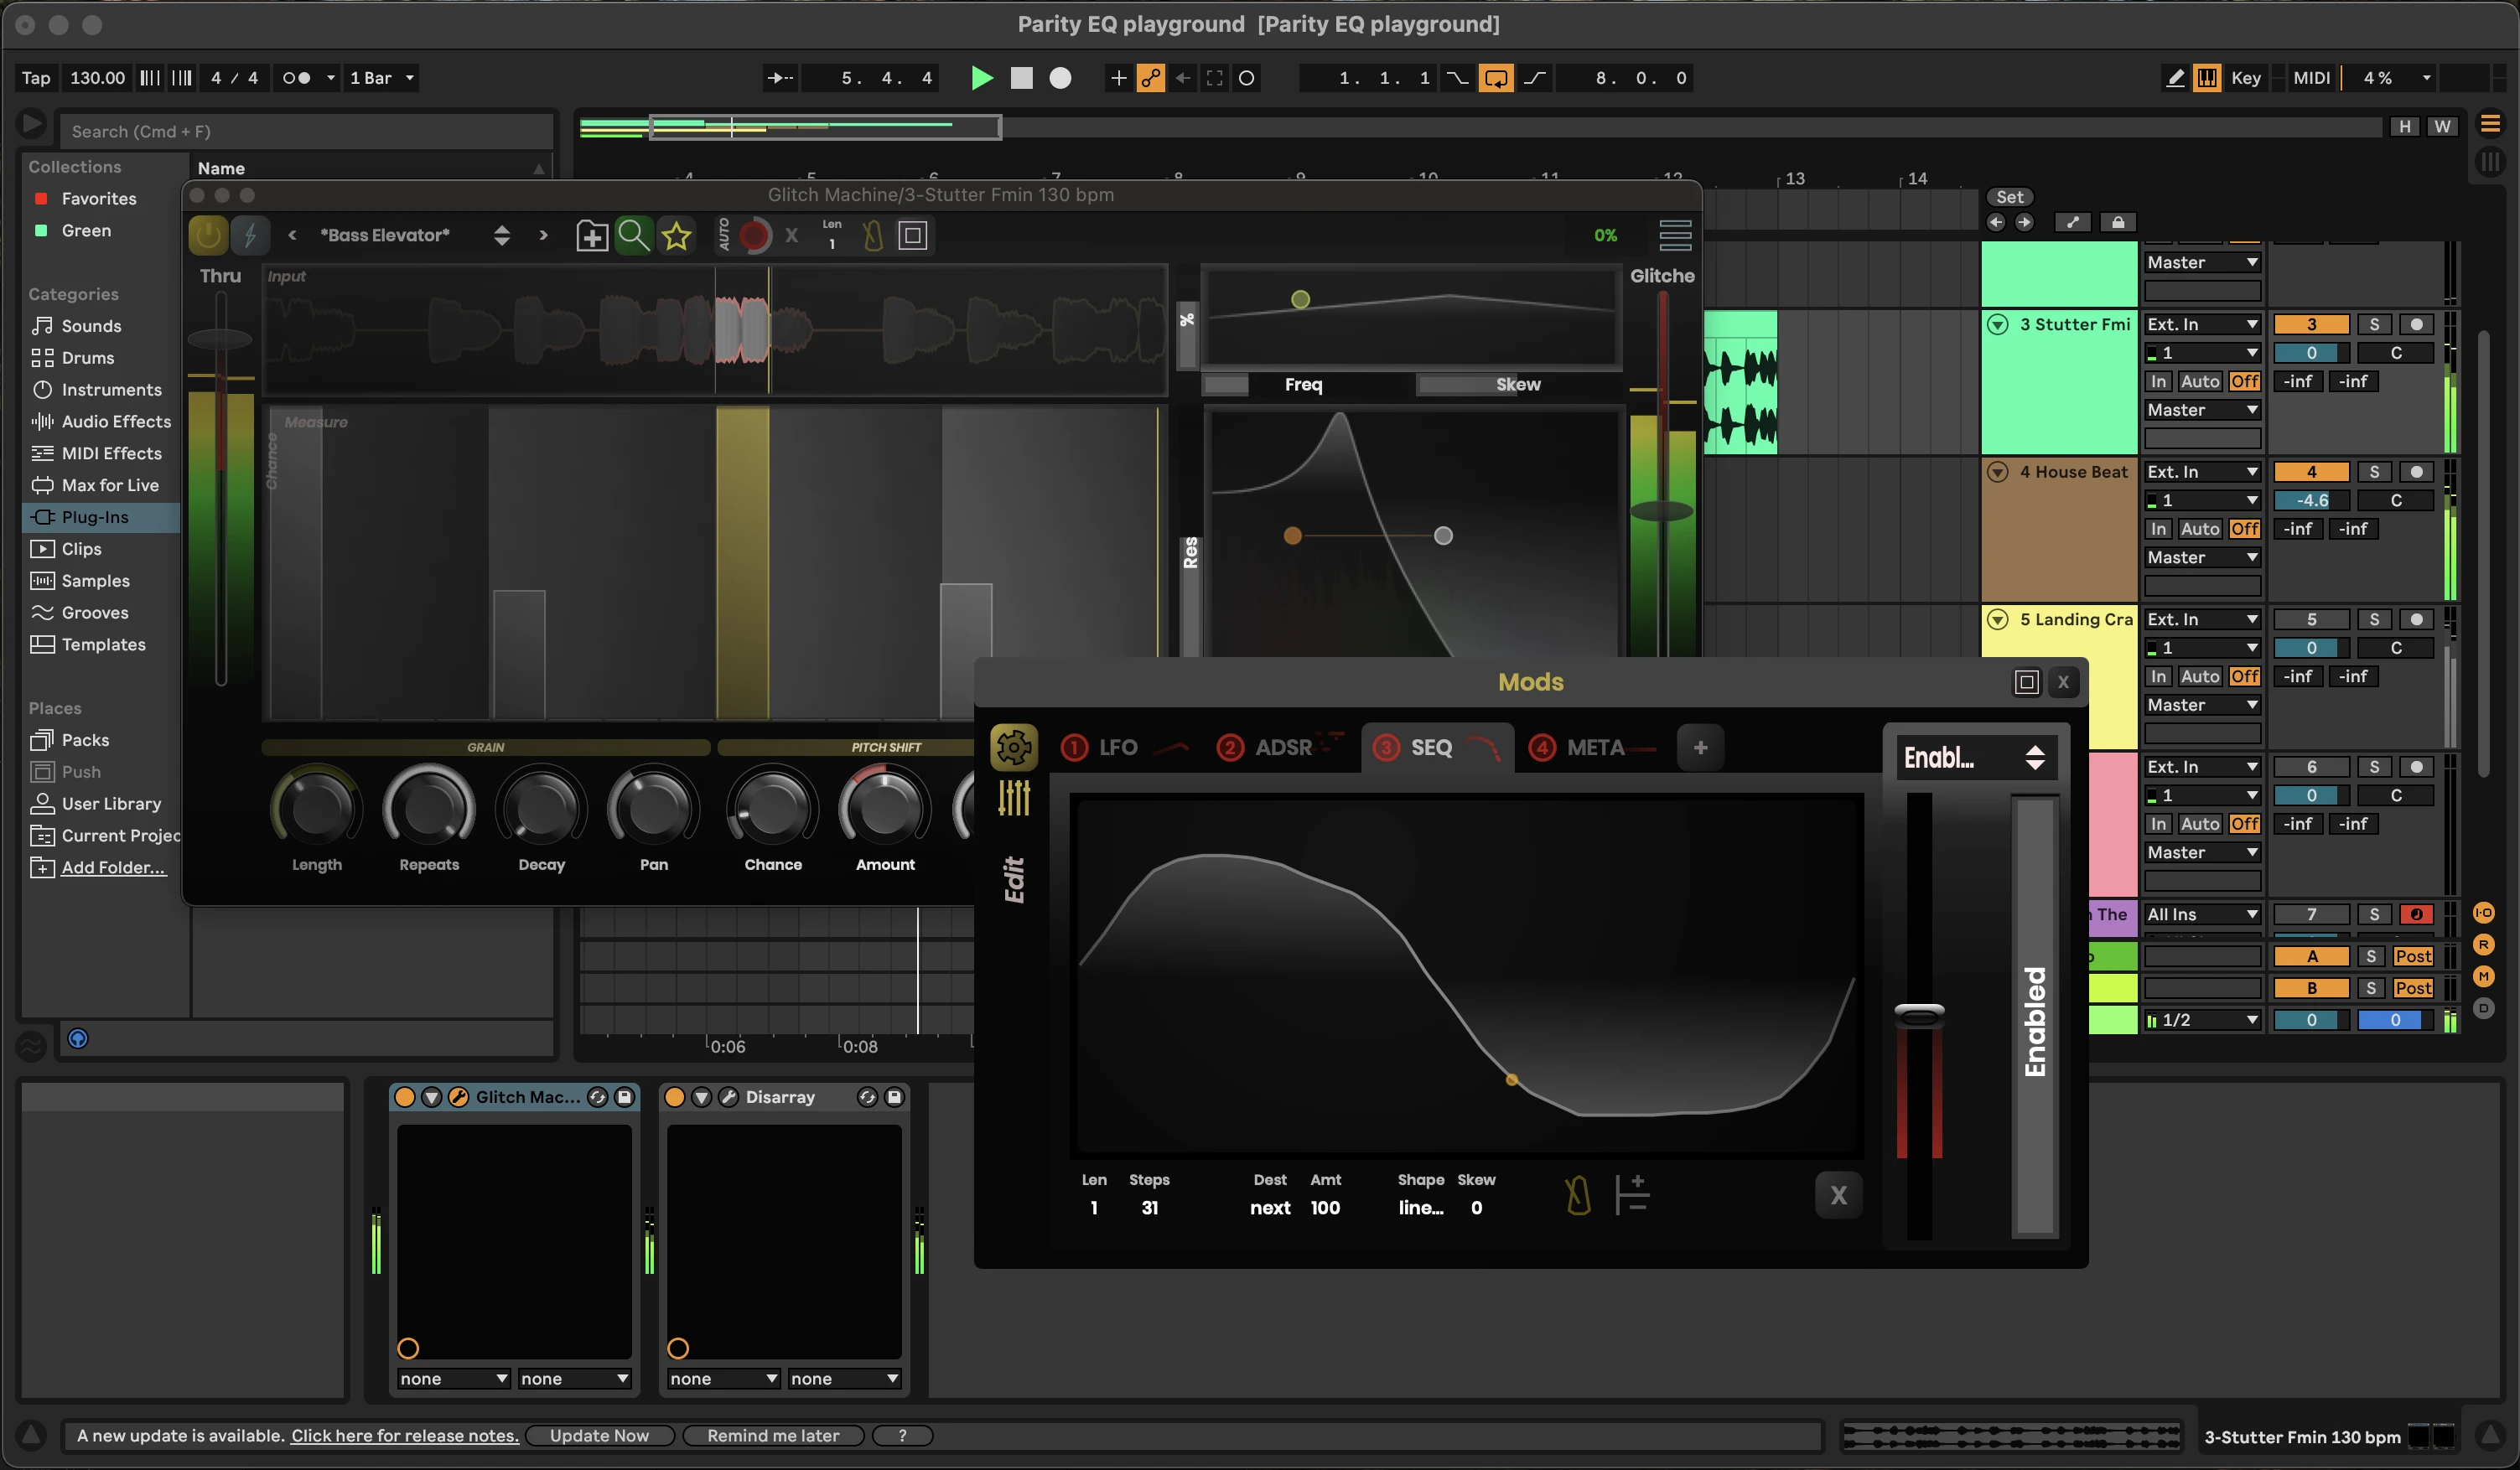The width and height of the screenshot is (2520, 1470).
Task: Click the Update Now button
Action: coord(599,1435)
